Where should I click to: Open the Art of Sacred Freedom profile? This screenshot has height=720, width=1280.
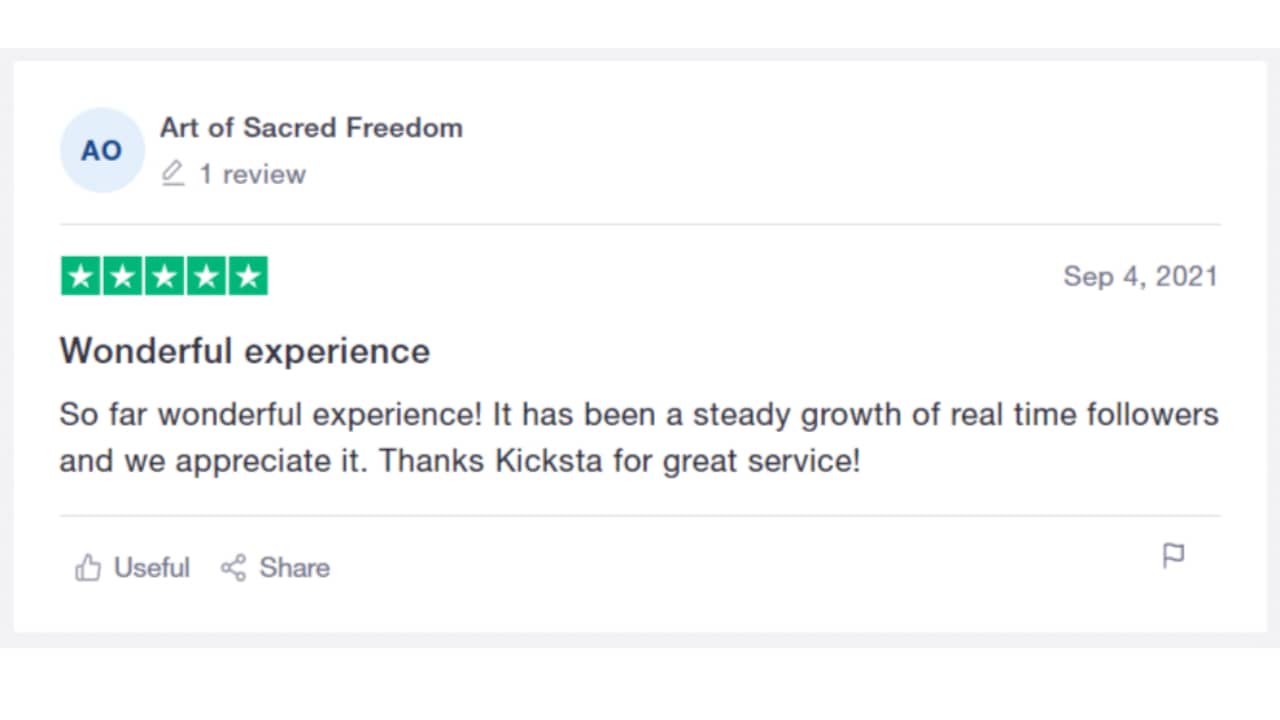311,128
